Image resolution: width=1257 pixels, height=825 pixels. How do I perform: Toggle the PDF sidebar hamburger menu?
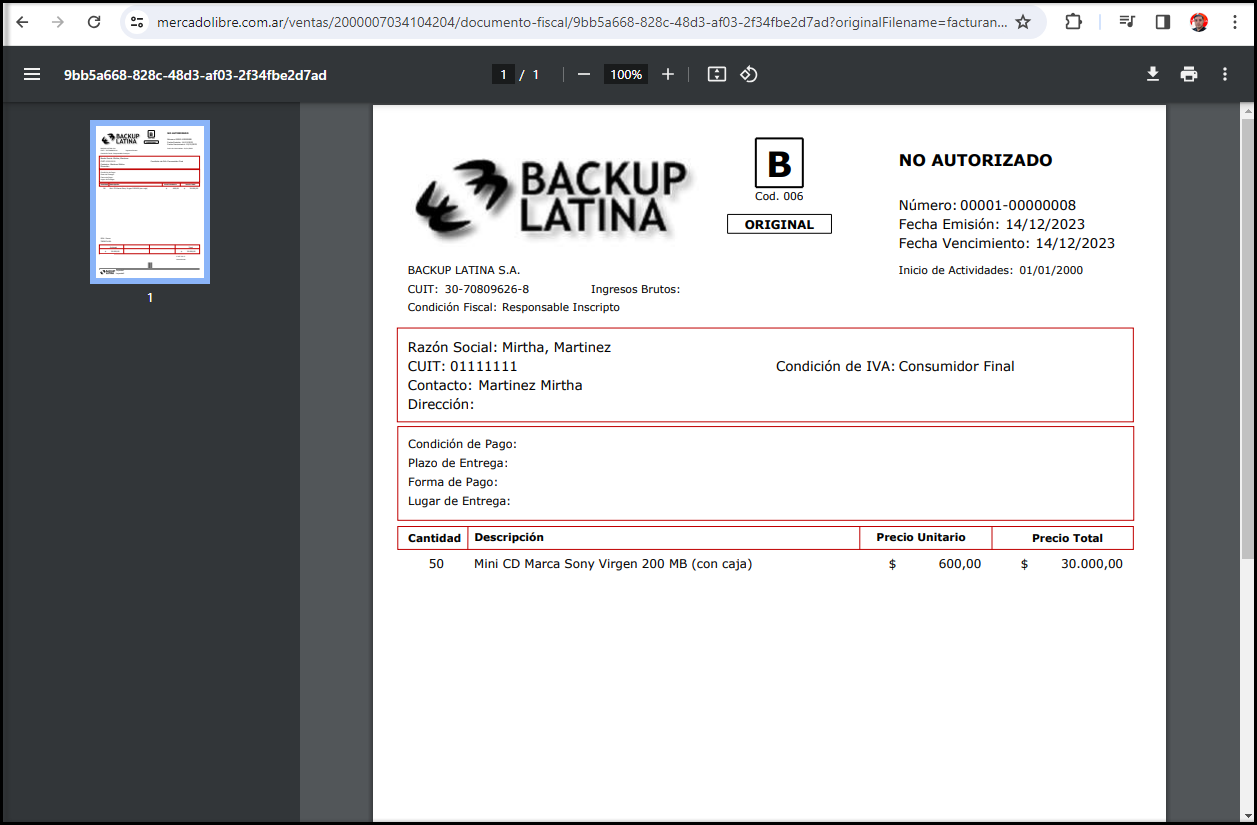pos(32,74)
